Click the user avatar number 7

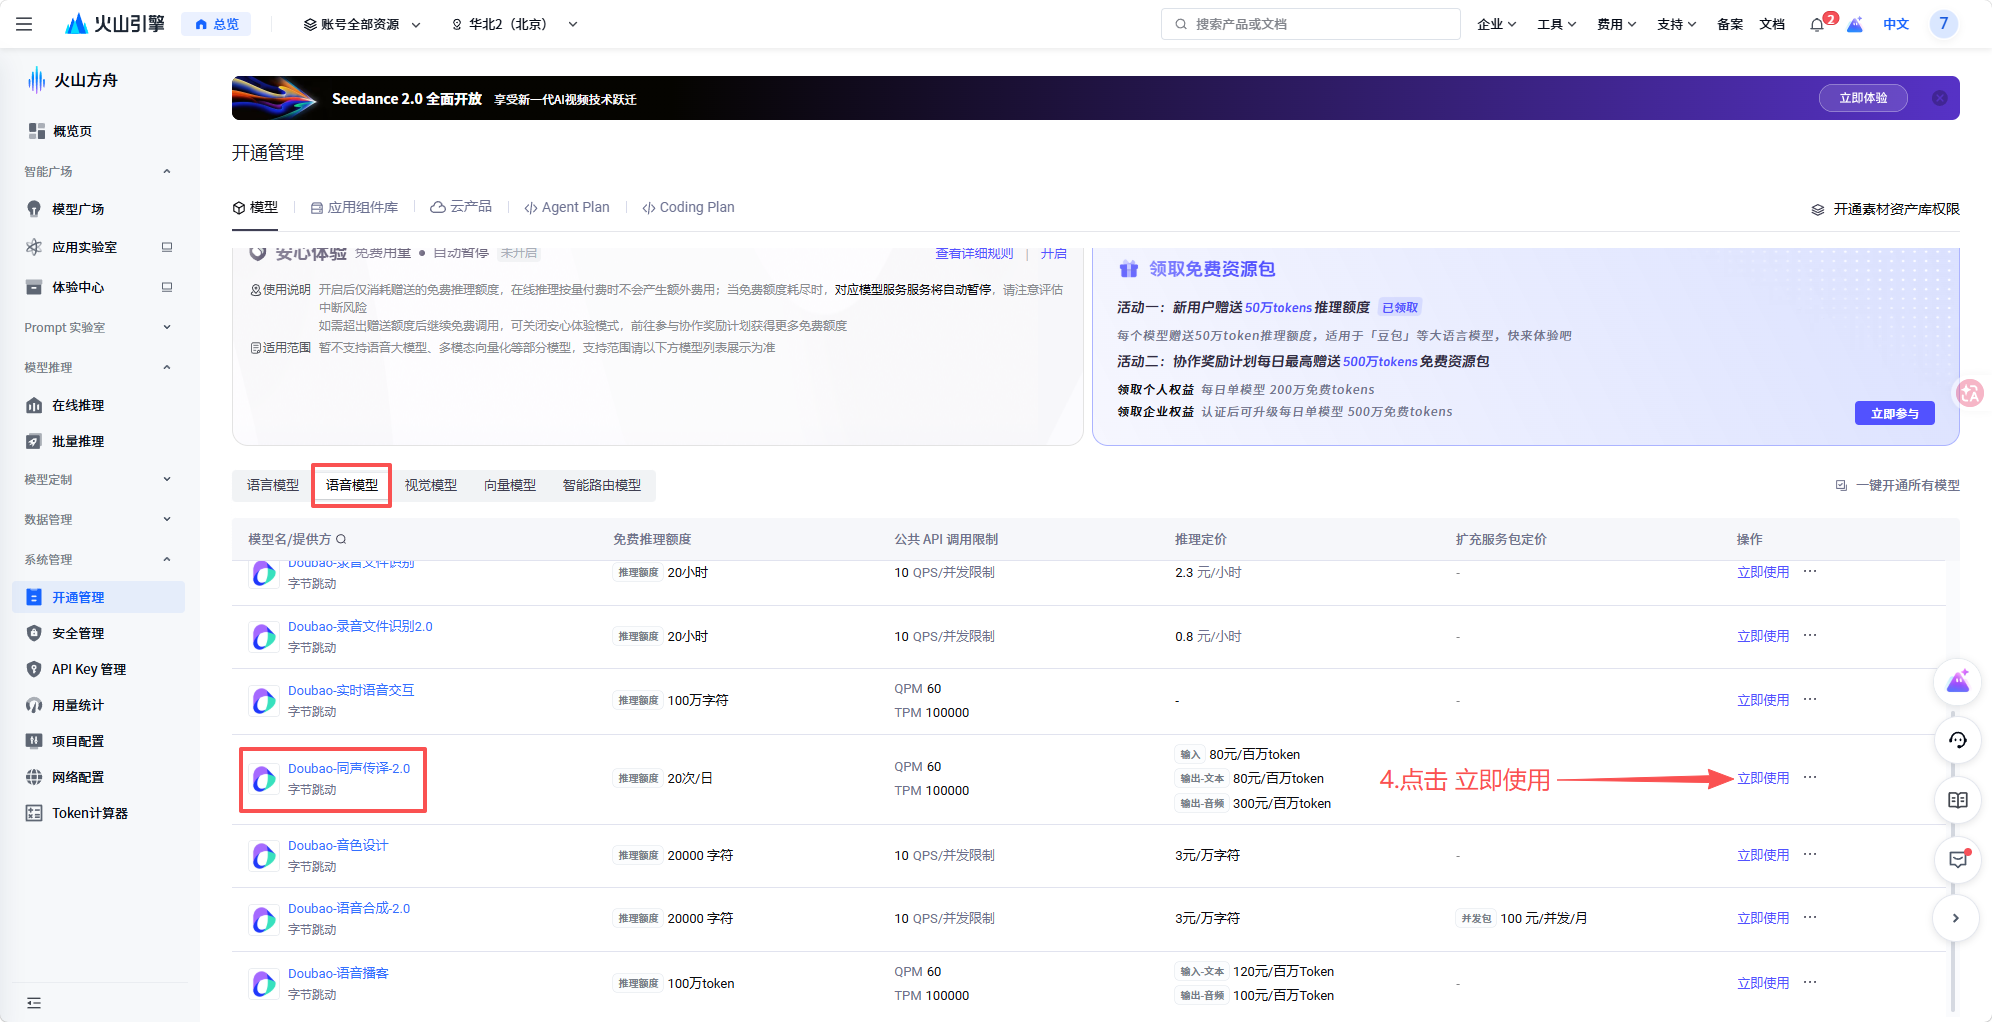pyautogui.click(x=1943, y=24)
